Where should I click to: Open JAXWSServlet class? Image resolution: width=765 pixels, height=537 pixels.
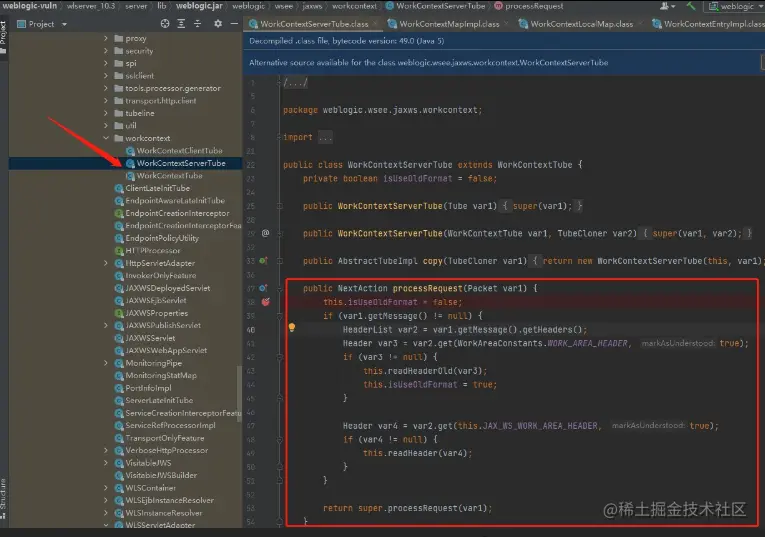[150, 338]
